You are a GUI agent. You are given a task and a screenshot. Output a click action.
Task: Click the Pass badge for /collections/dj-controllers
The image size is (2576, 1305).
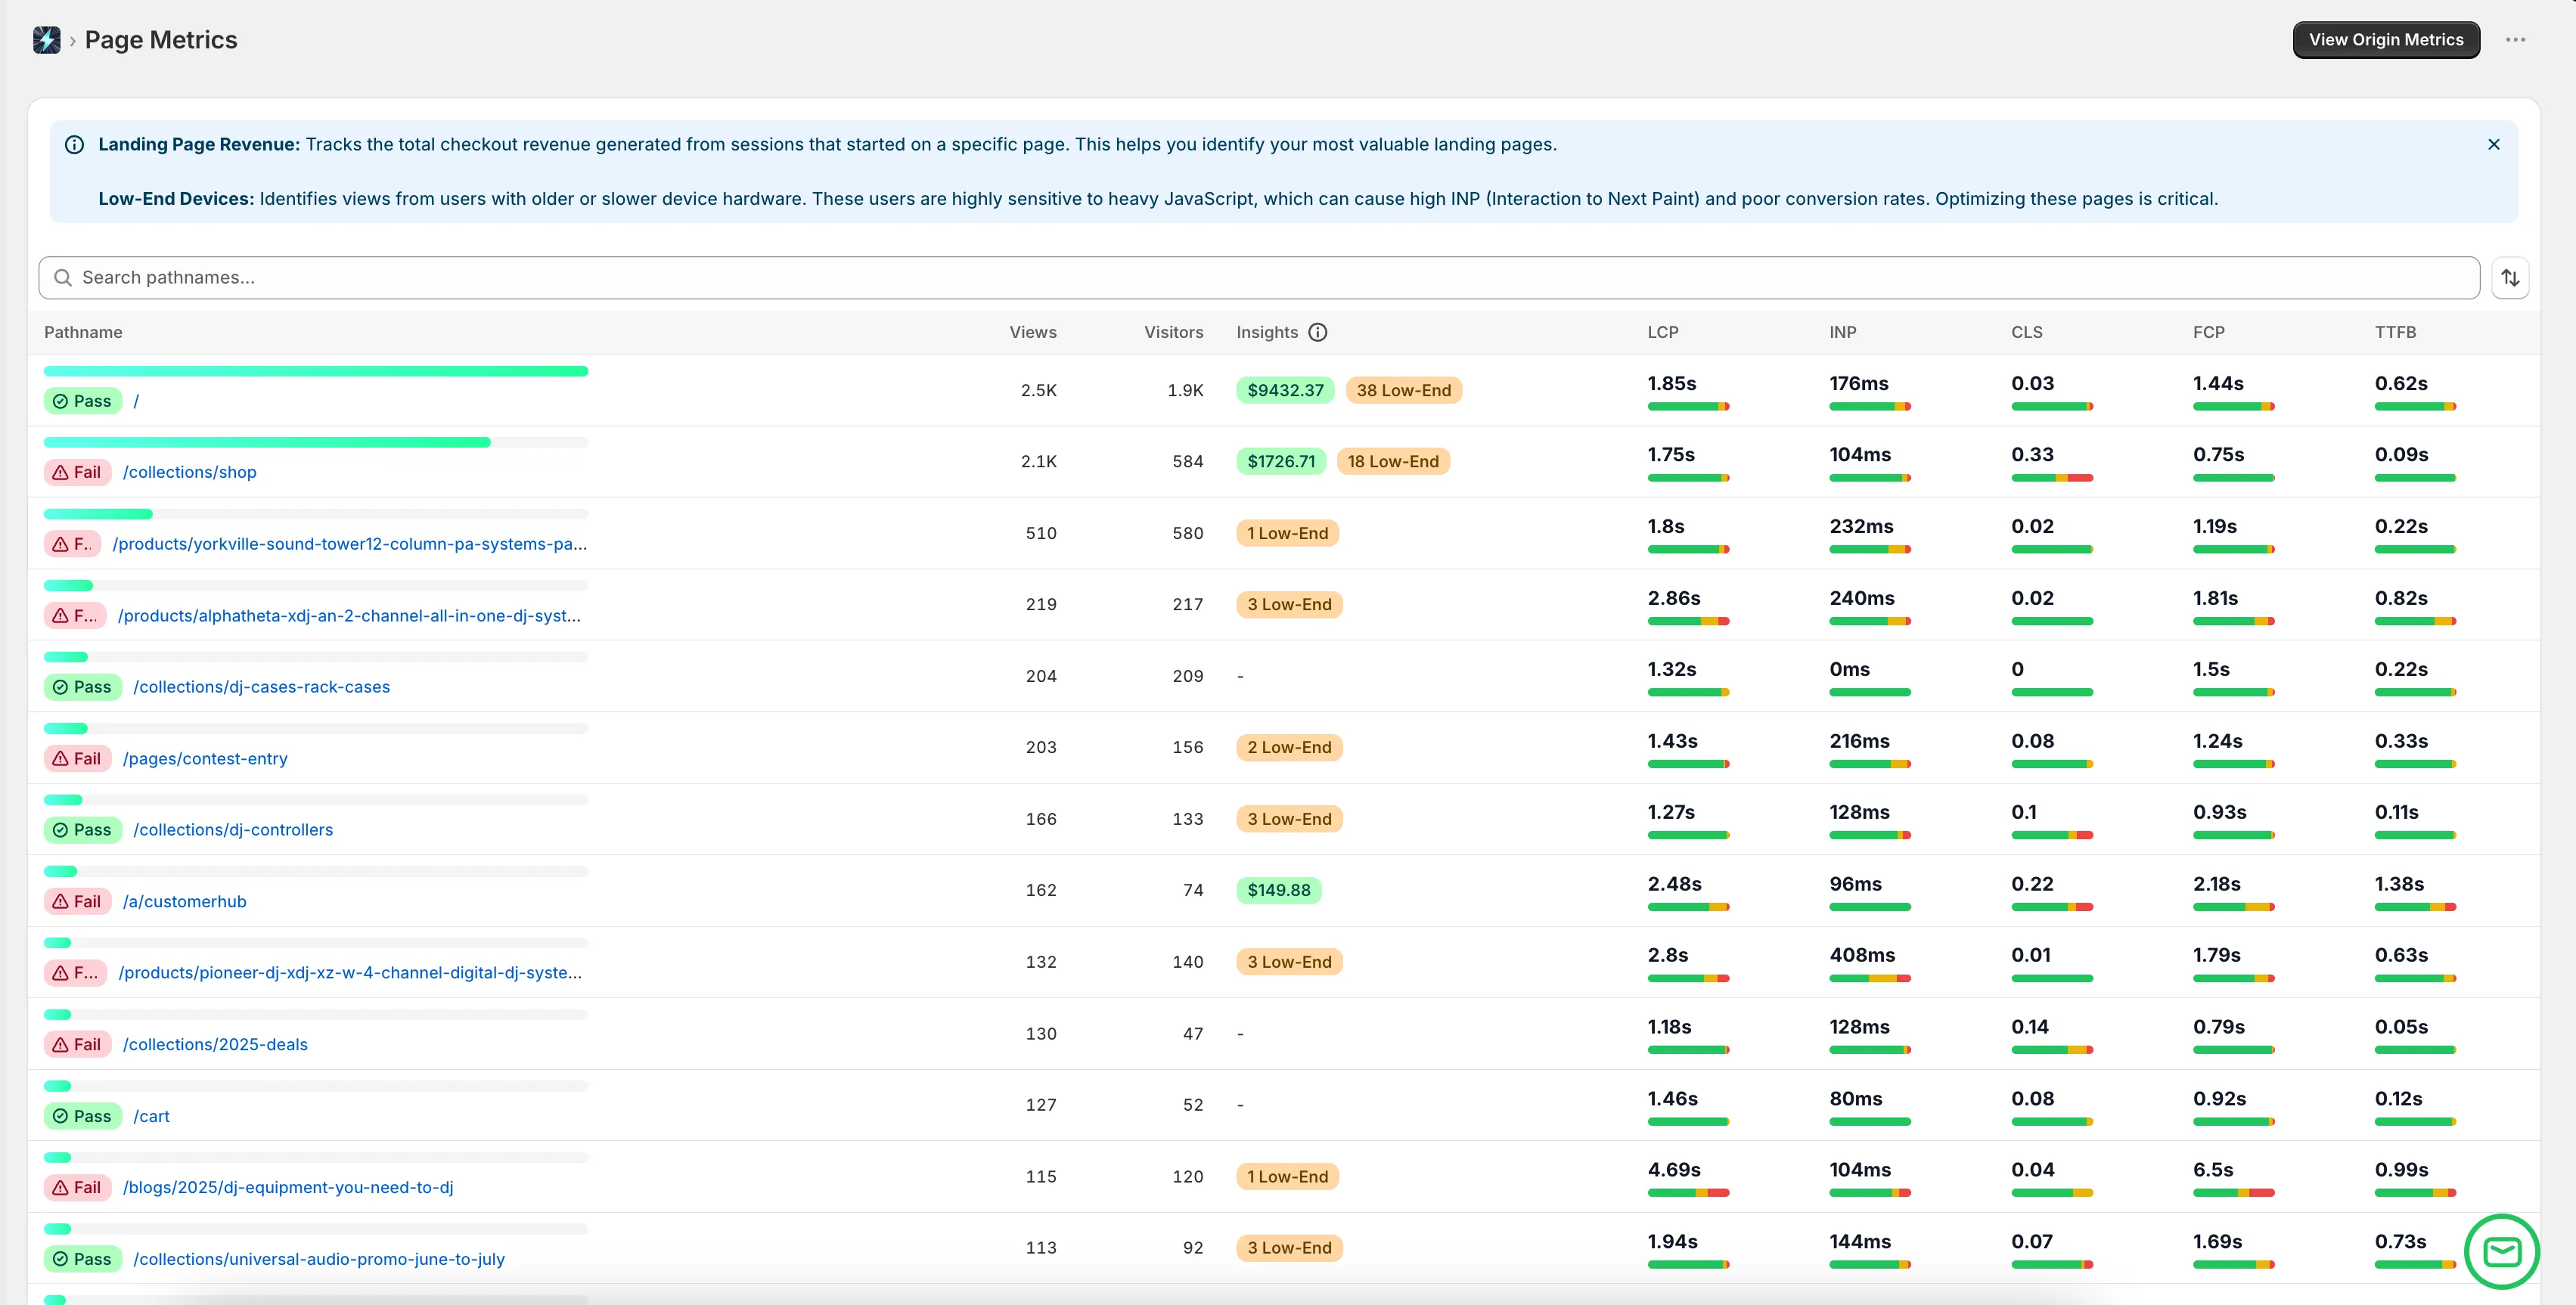[83, 830]
